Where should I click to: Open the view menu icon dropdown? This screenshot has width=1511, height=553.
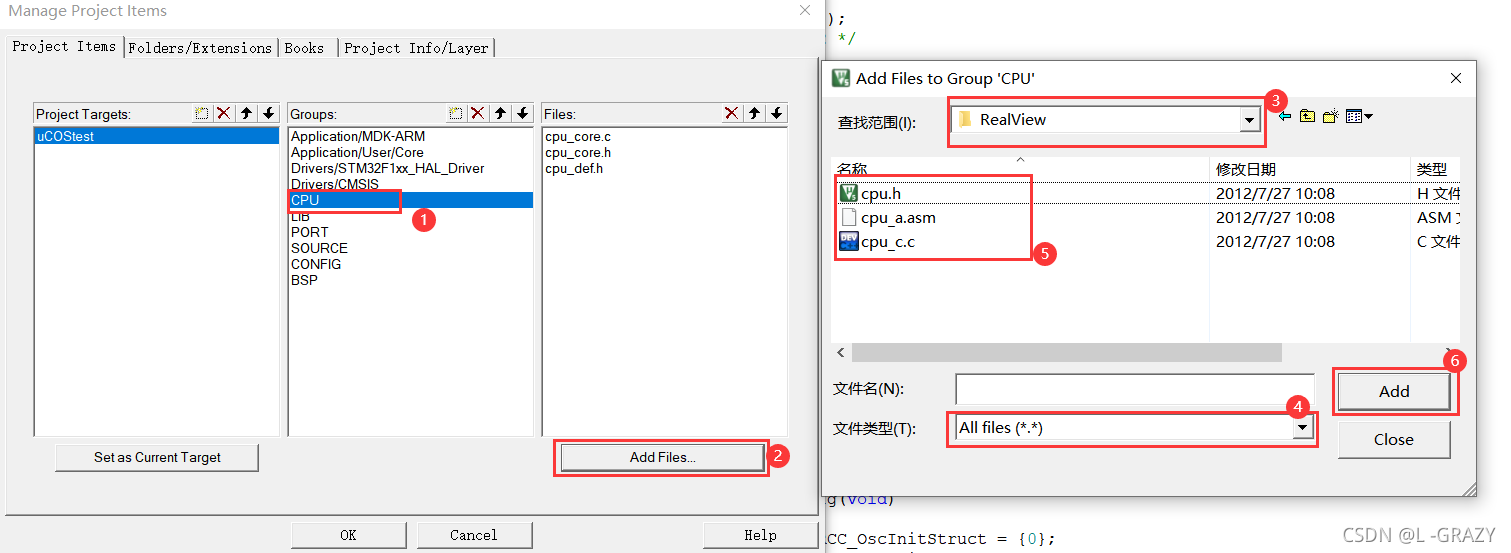[1359, 117]
